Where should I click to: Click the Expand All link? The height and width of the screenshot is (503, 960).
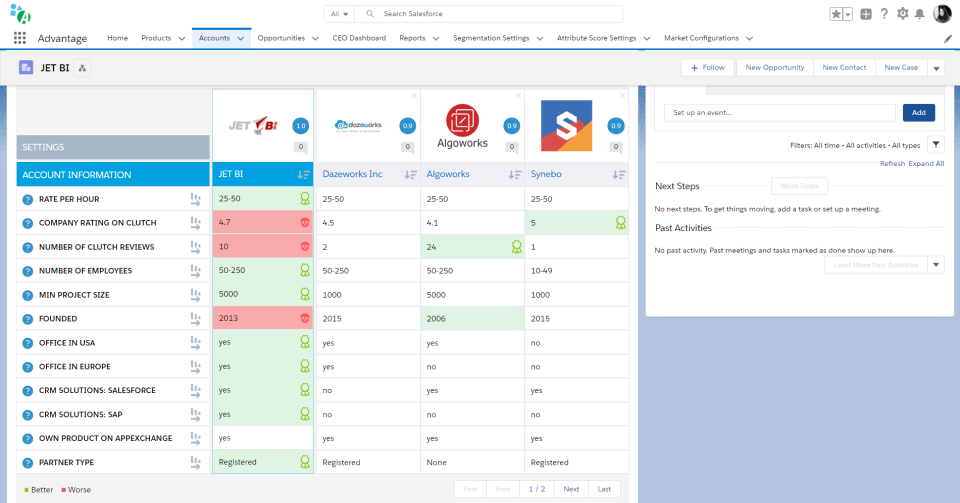926,163
